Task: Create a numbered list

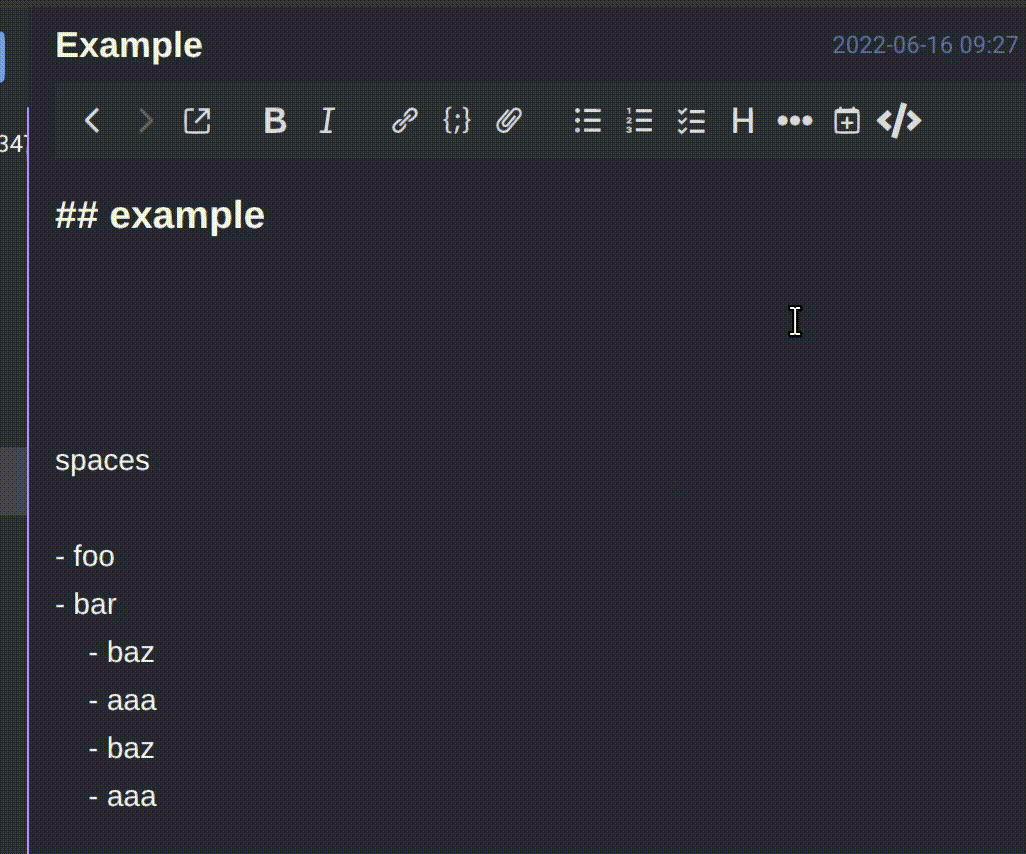Action: tap(639, 121)
